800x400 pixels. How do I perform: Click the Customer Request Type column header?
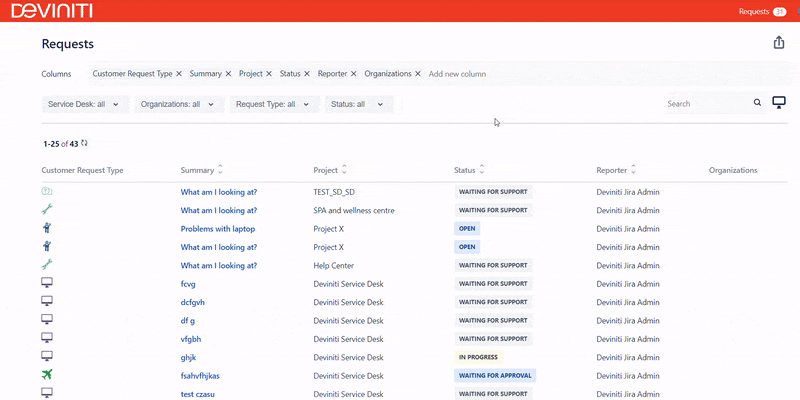82,170
